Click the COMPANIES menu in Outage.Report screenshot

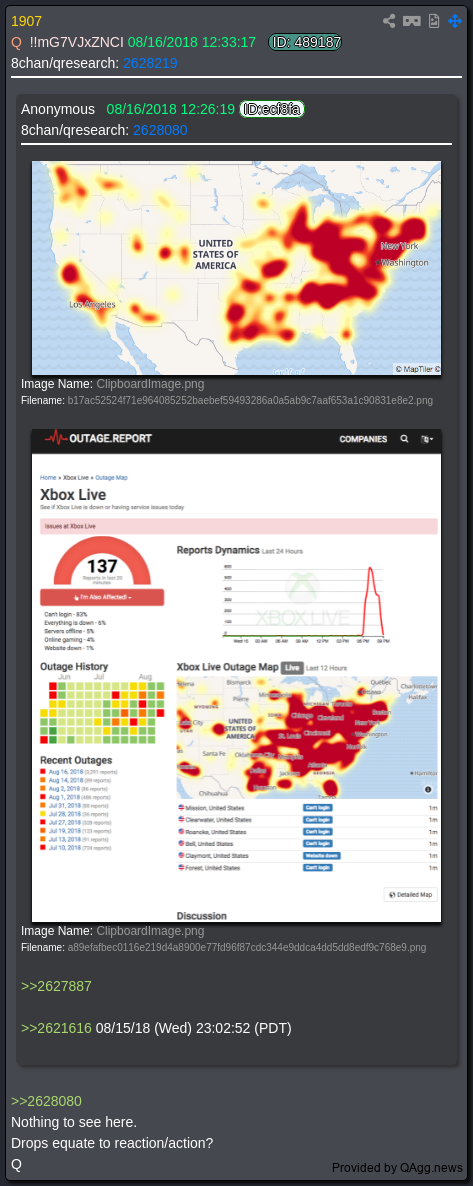coord(363,439)
